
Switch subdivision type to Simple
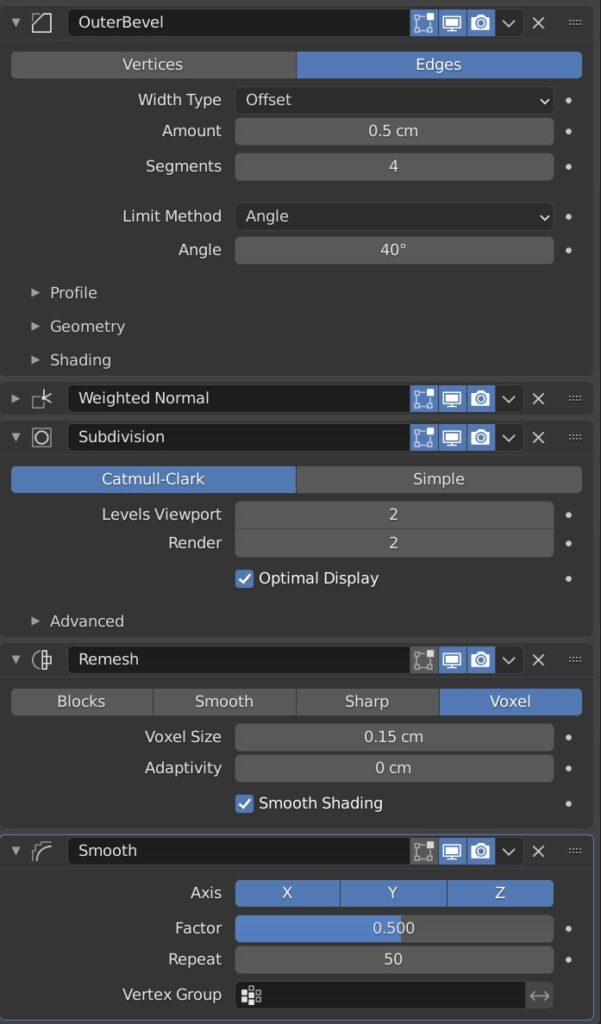coord(438,479)
